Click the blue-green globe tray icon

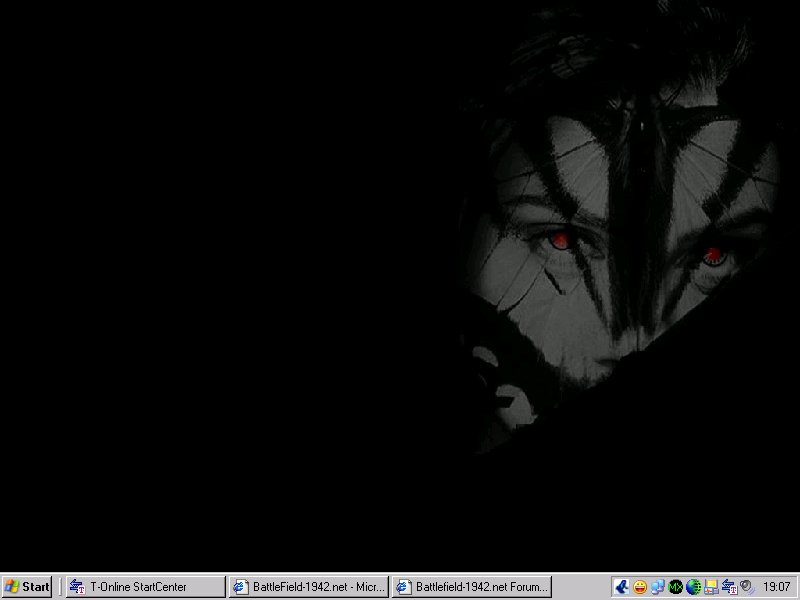(x=693, y=587)
